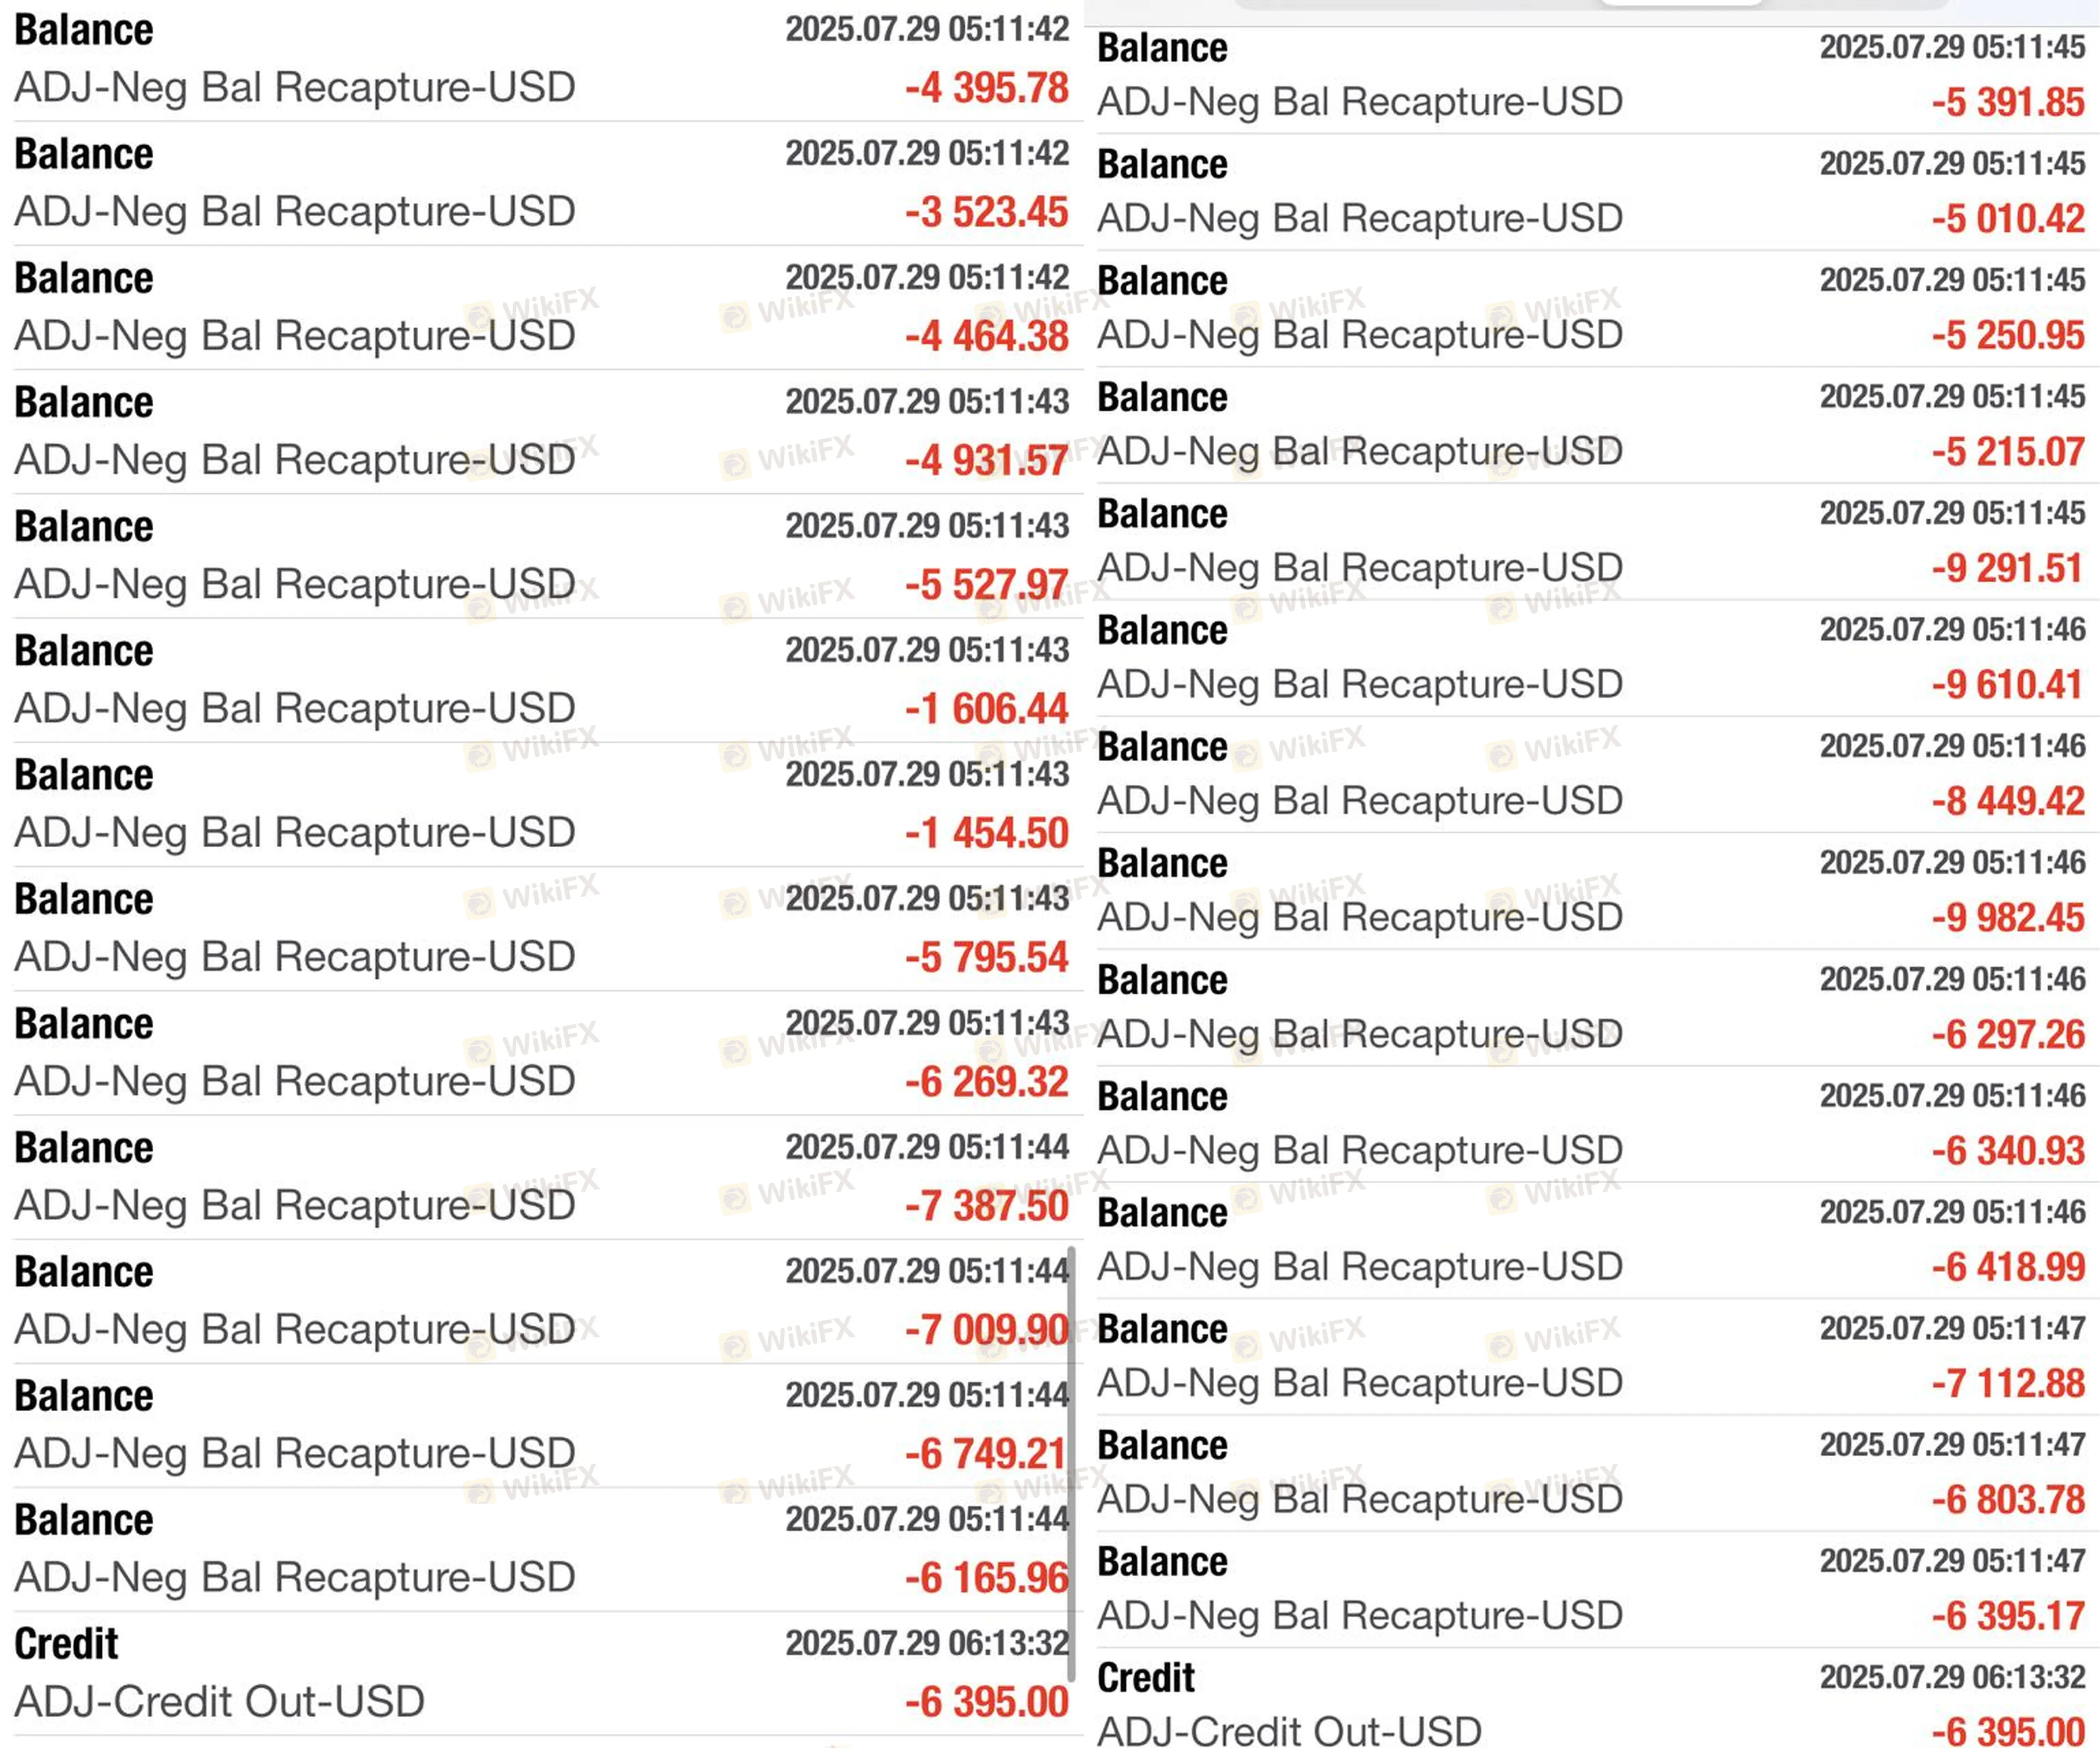Open the -9 982.45 balance entry

[1590, 891]
